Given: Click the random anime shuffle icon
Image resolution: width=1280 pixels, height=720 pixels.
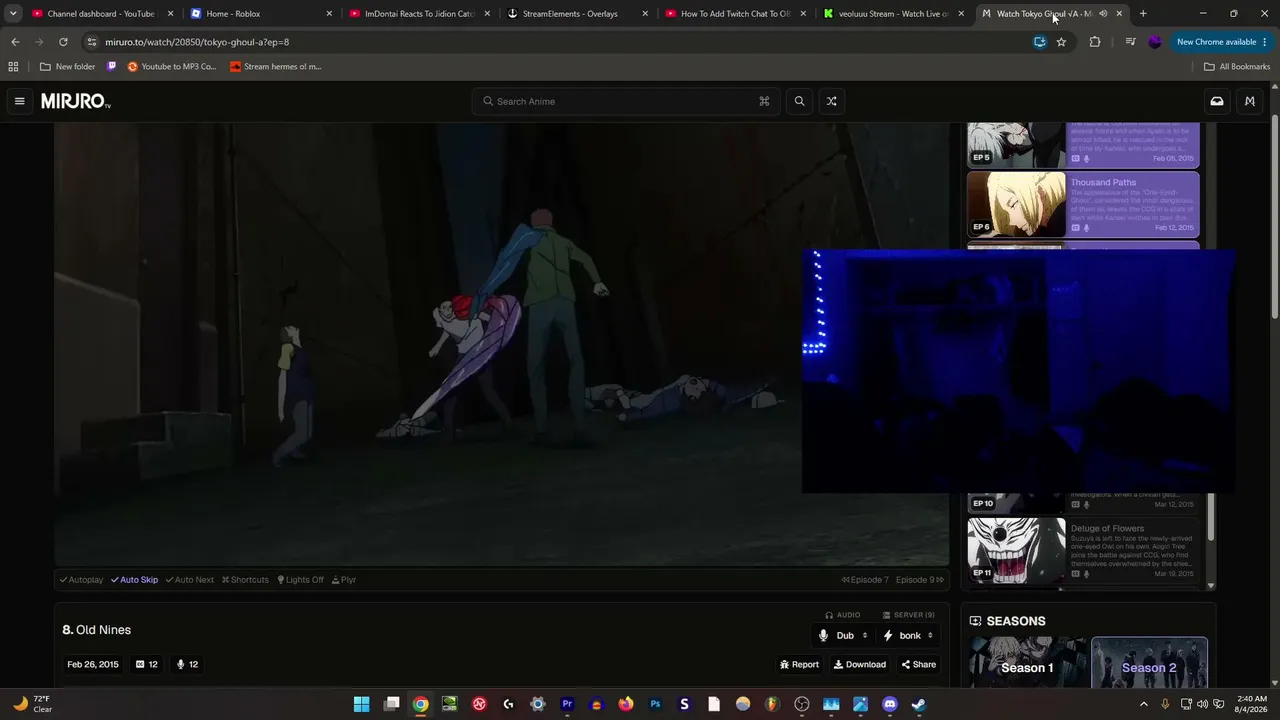Looking at the screenshot, I should click(831, 101).
